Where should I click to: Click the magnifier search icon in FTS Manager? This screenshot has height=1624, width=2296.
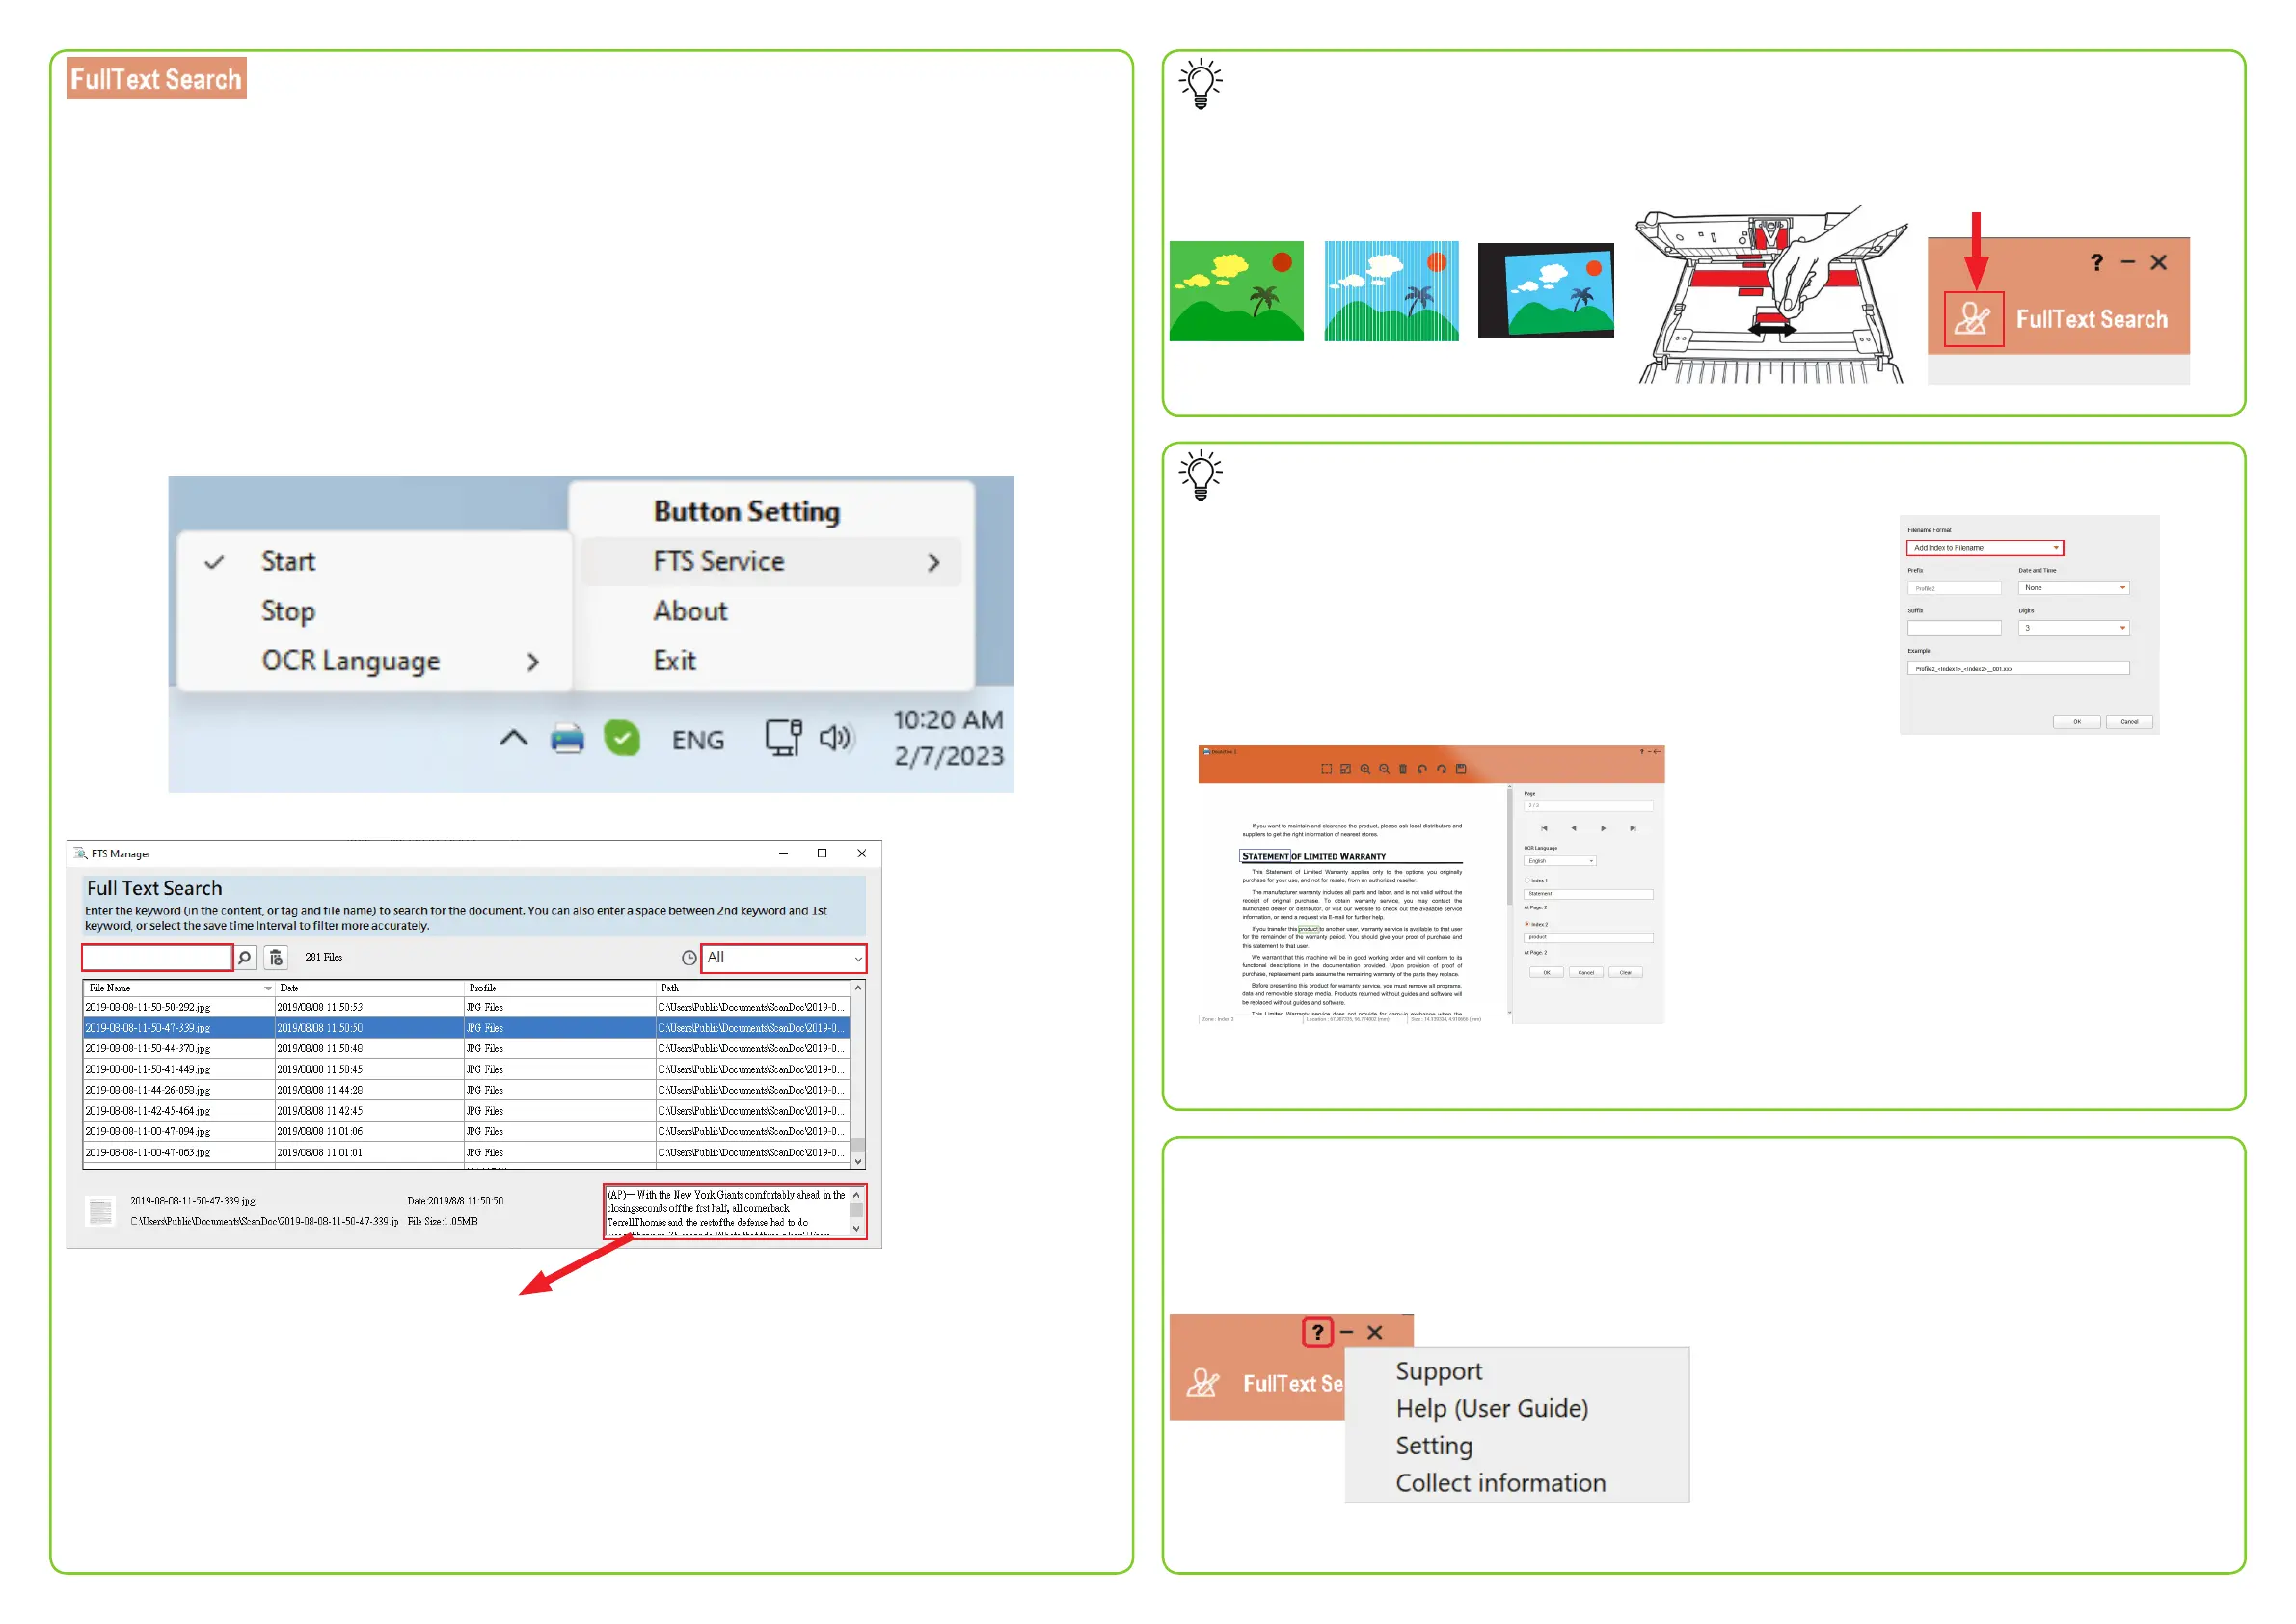(244, 958)
